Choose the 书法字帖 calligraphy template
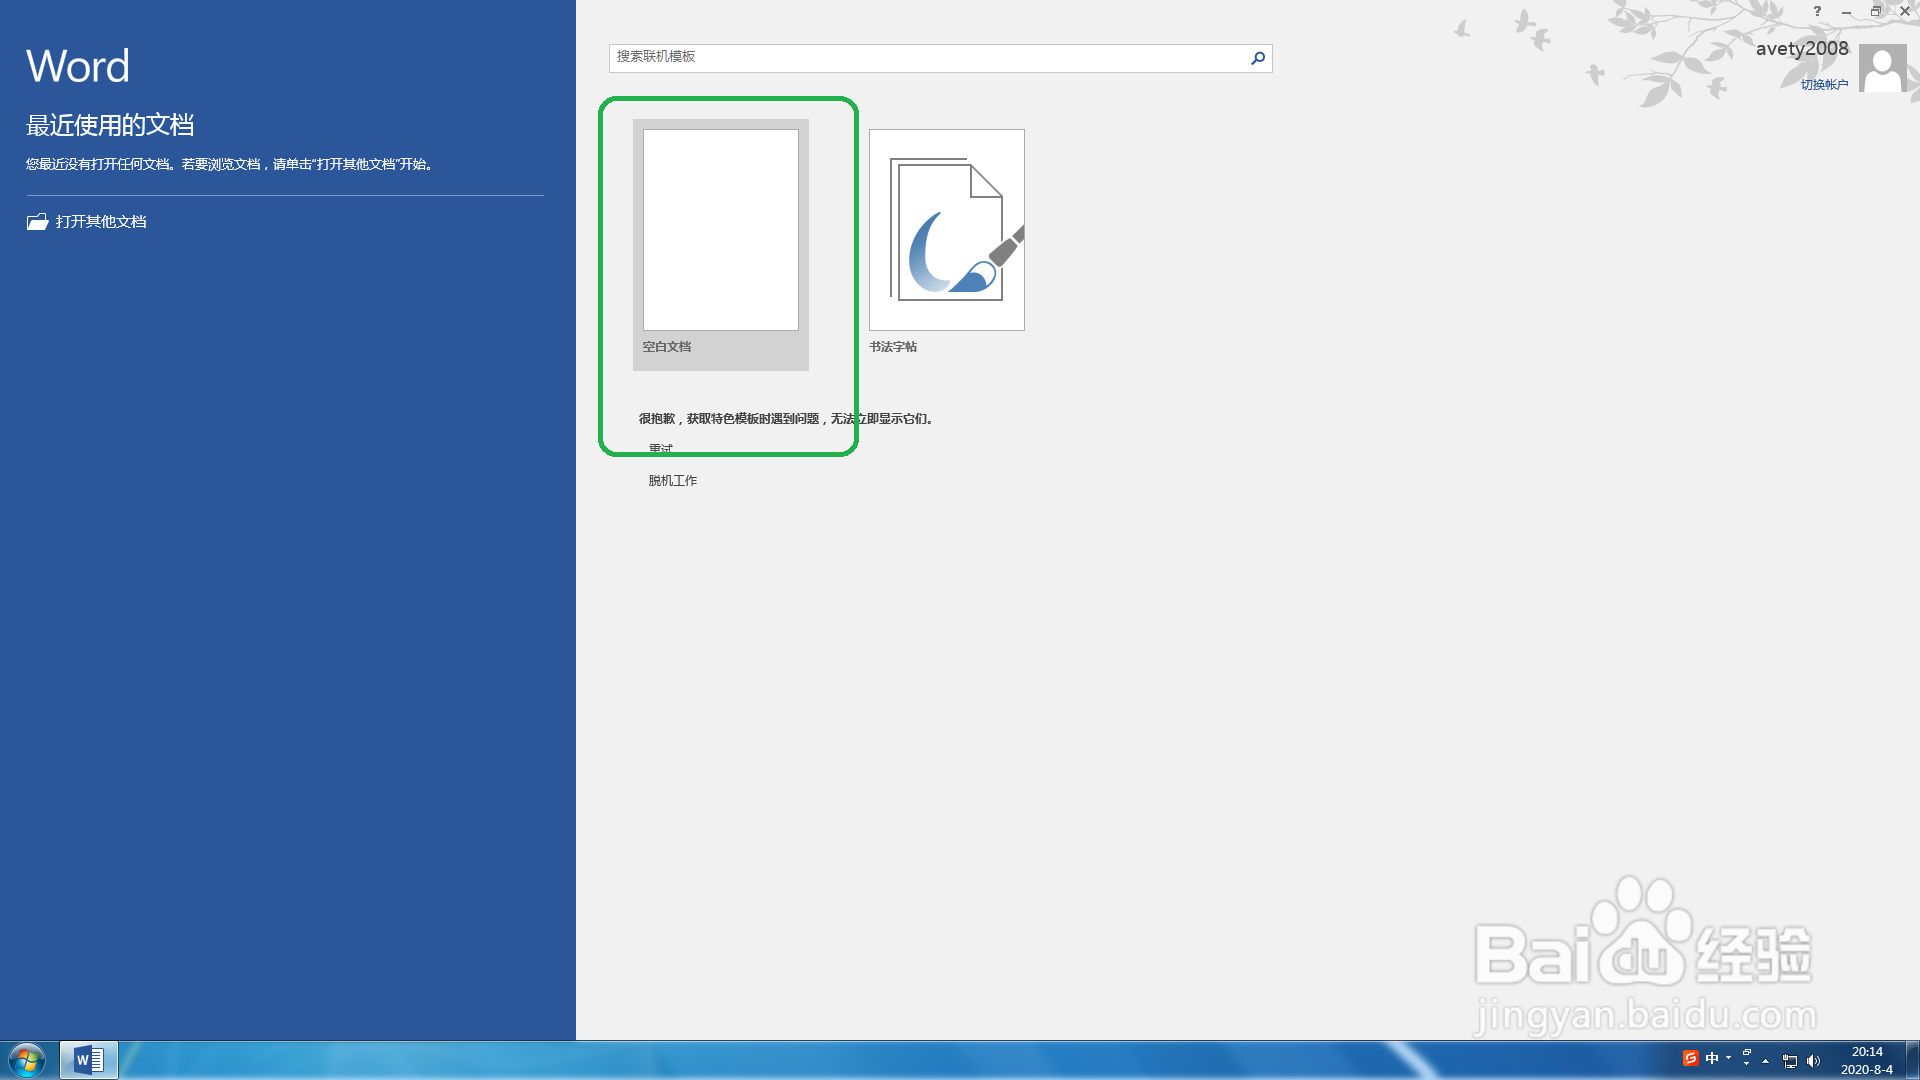 tap(946, 242)
